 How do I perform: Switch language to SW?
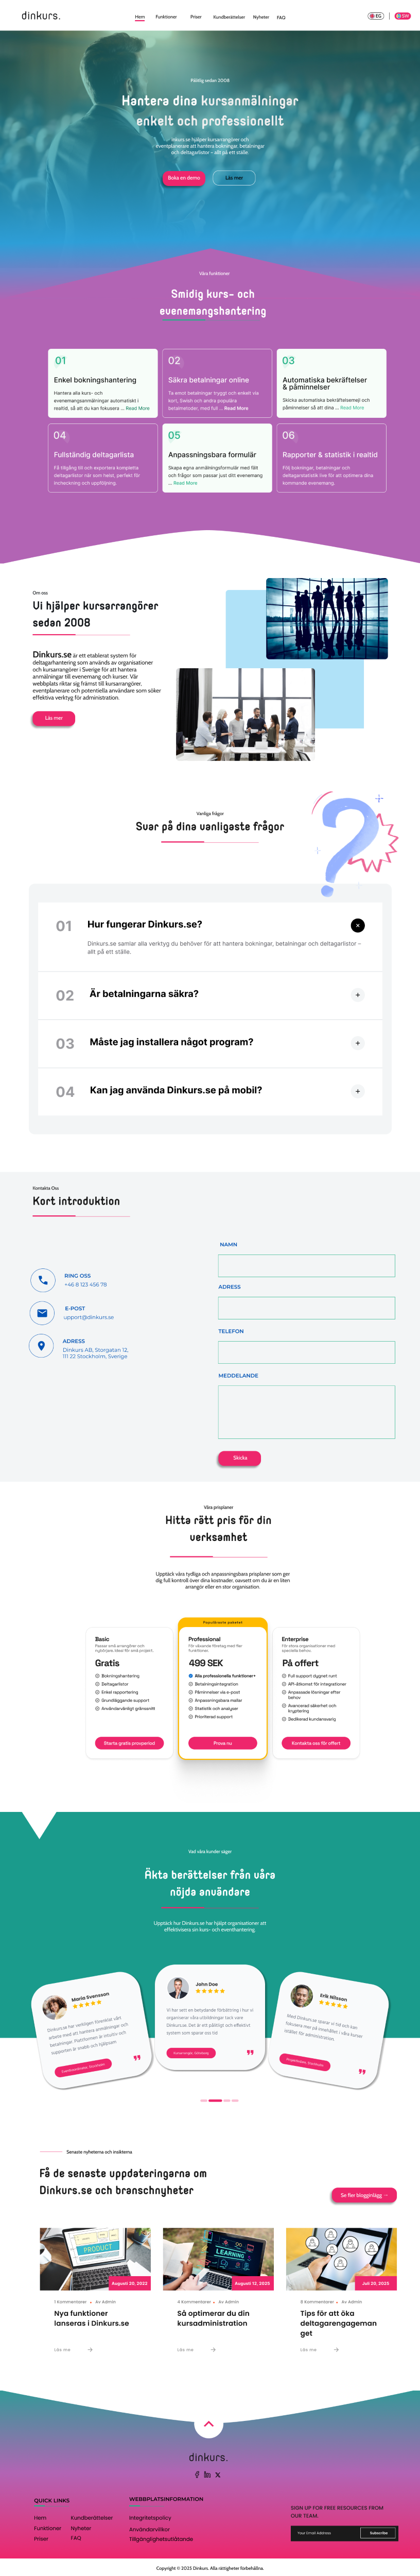(402, 16)
